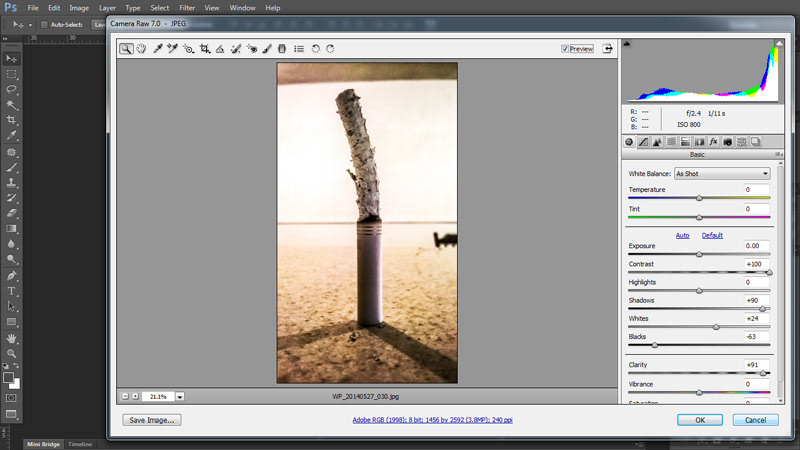Open the Effects fx panel tab
The image size is (800, 450).
[714, 142]
